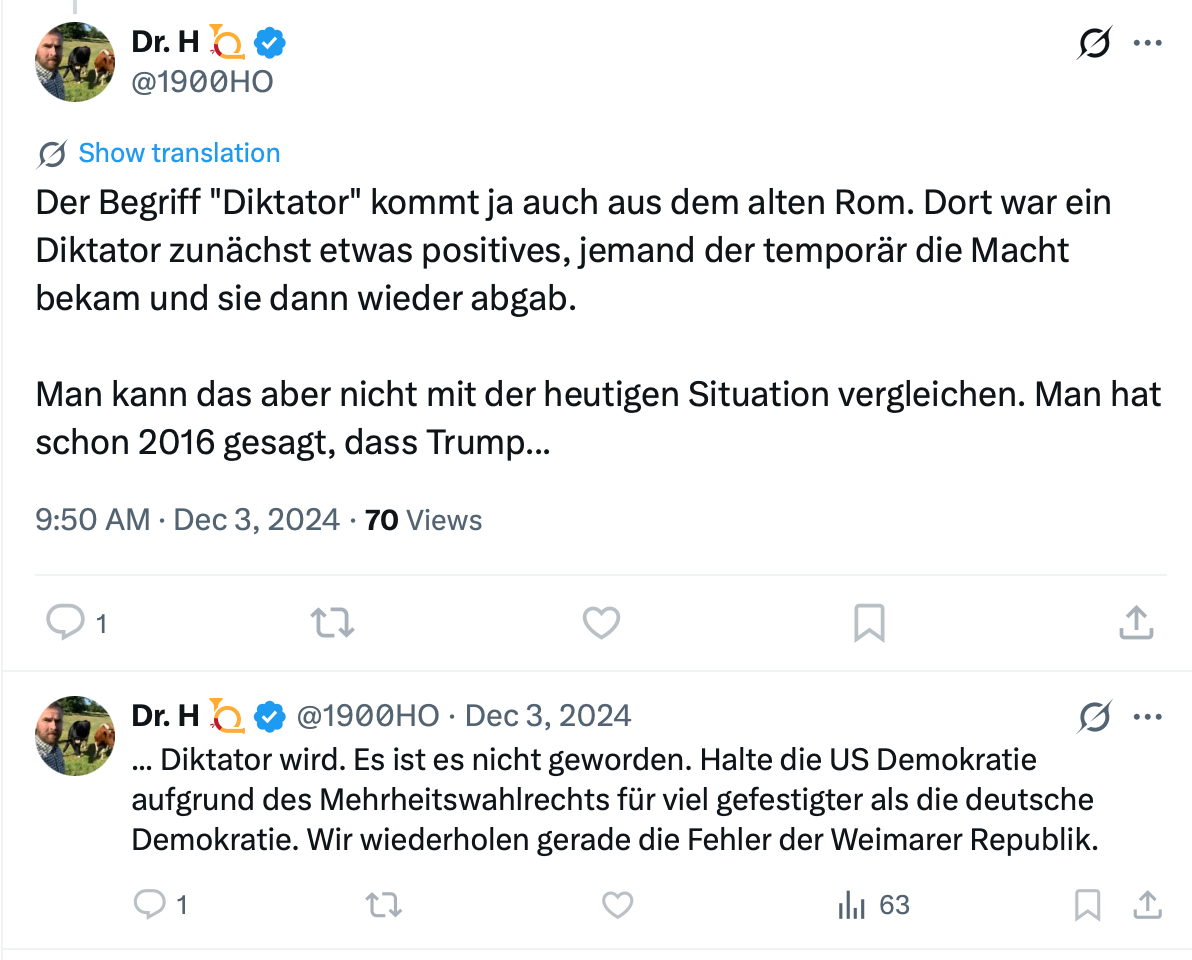Repost the main tweet about Diktator
Screen dimensions: 1192x960
332,623
